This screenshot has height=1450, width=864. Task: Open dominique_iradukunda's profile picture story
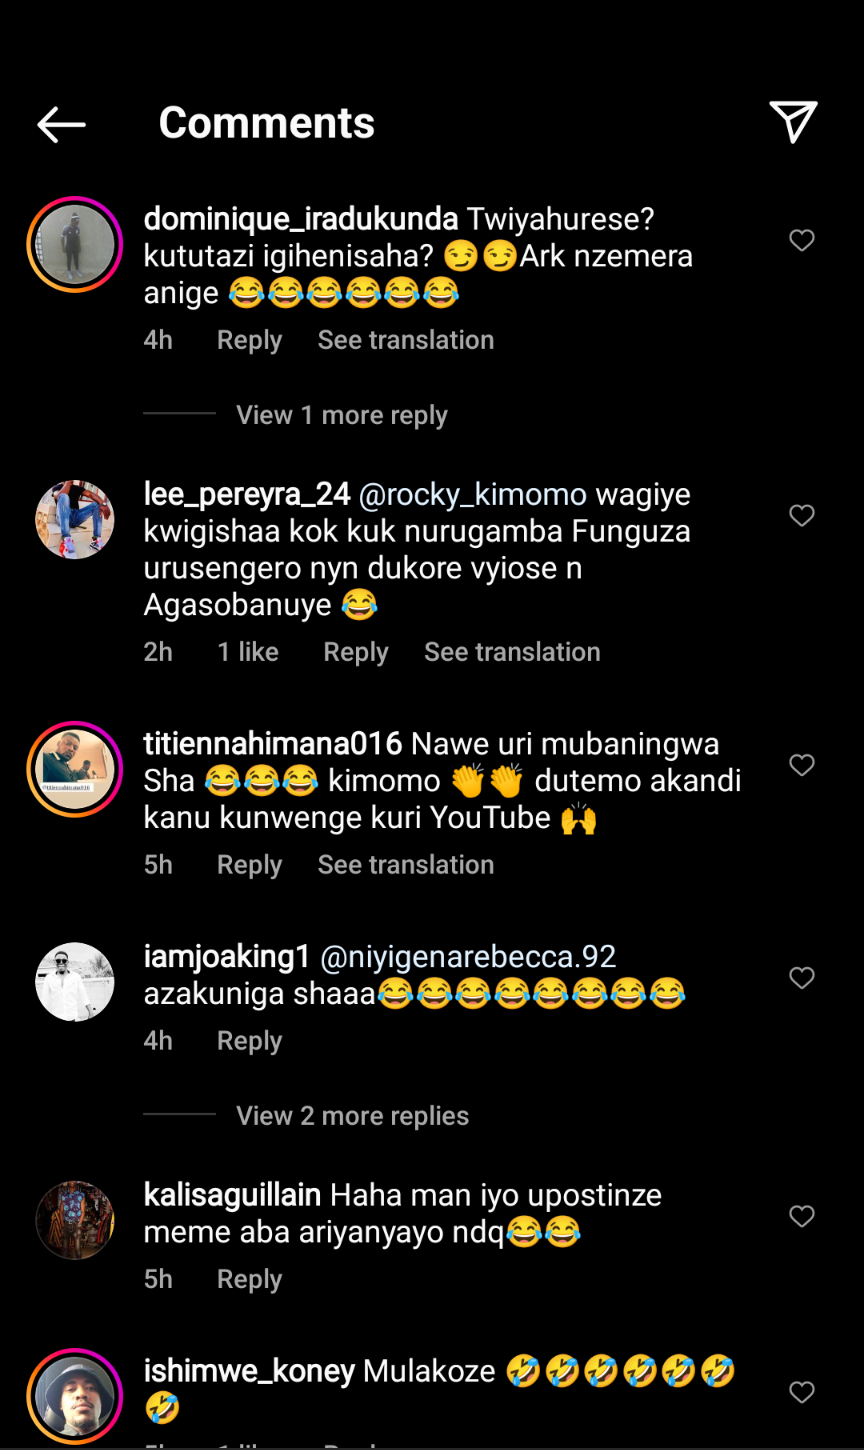point(75,245)
